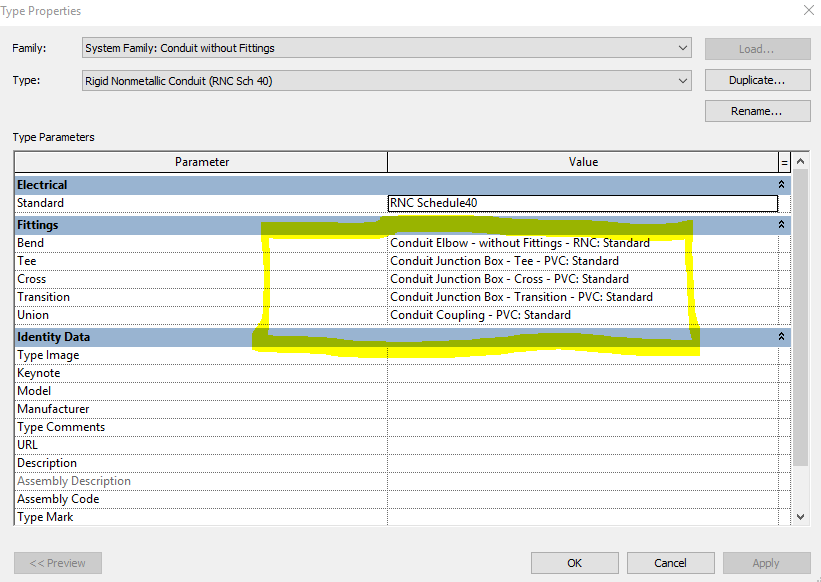
Task: Select the Tee junction box value
Action: pos(583,260)
